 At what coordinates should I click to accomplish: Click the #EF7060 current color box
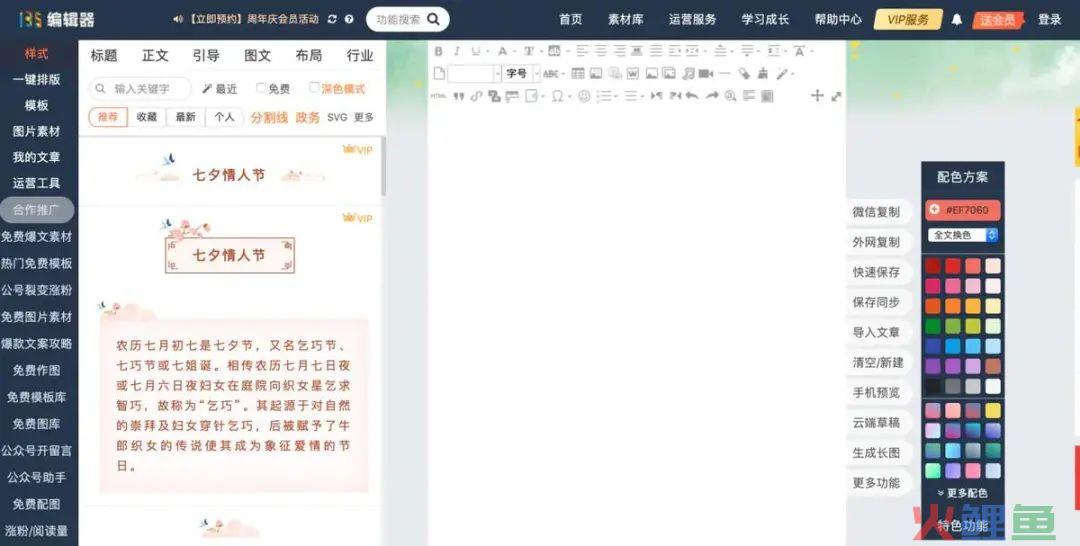point(962,209)
